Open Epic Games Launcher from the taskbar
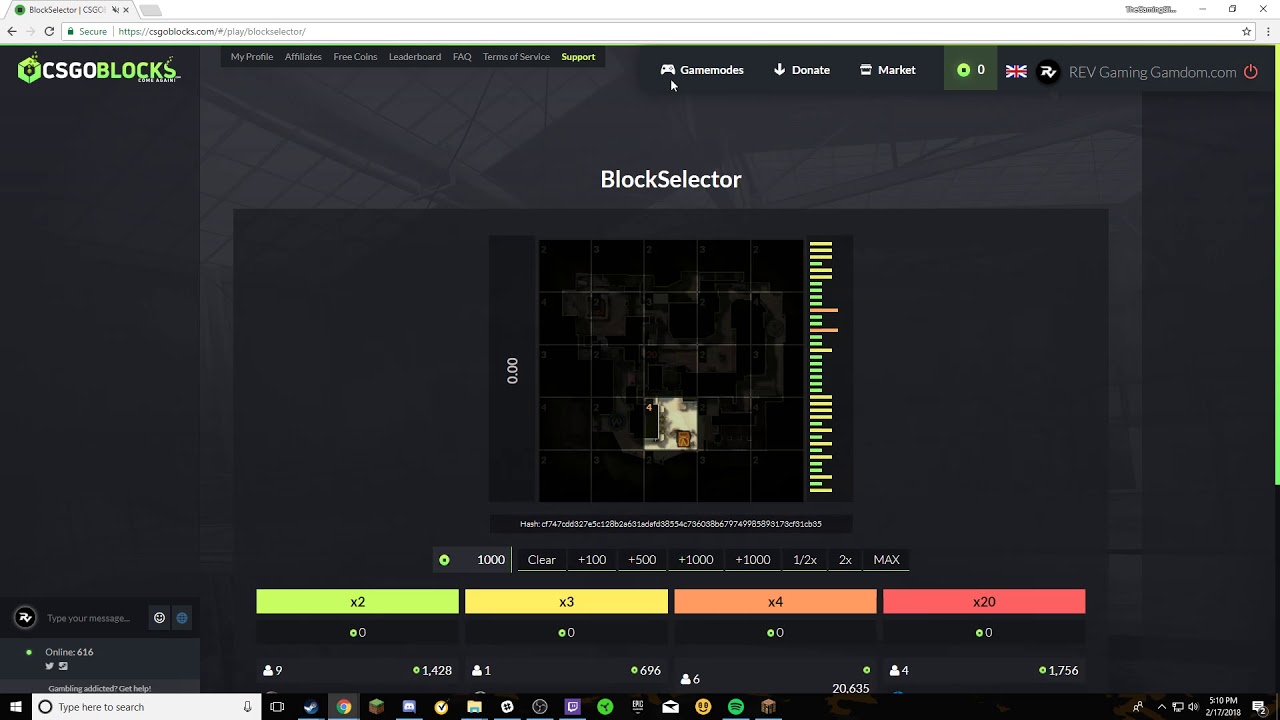Image resolution: width=1280 pixels, height=720 pixels. (638, 707)
